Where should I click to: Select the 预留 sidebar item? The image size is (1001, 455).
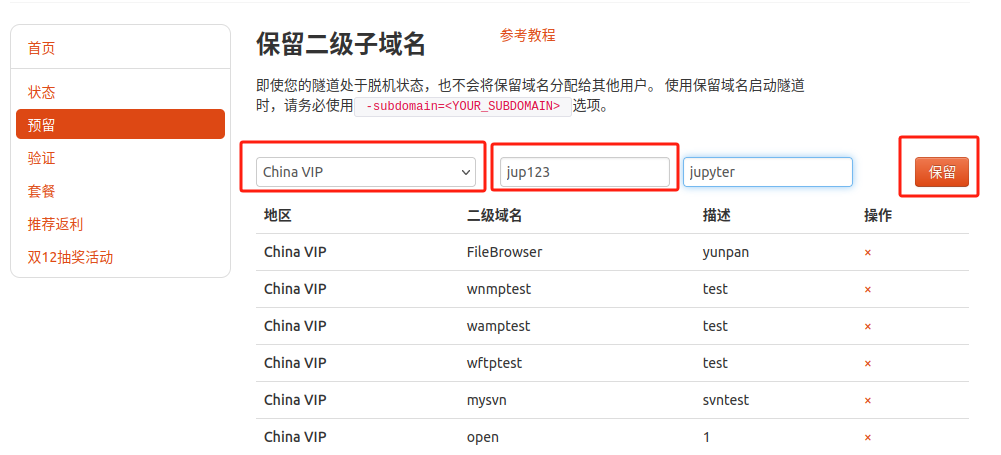121,124
